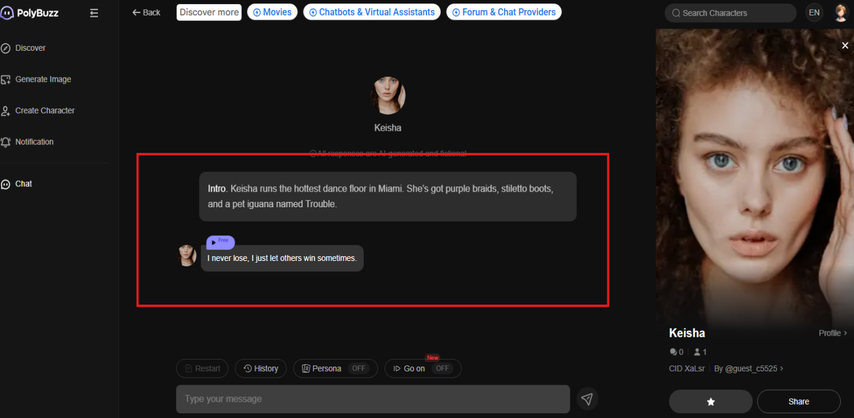Click the Keisha name under the avatar

(388, 128)
